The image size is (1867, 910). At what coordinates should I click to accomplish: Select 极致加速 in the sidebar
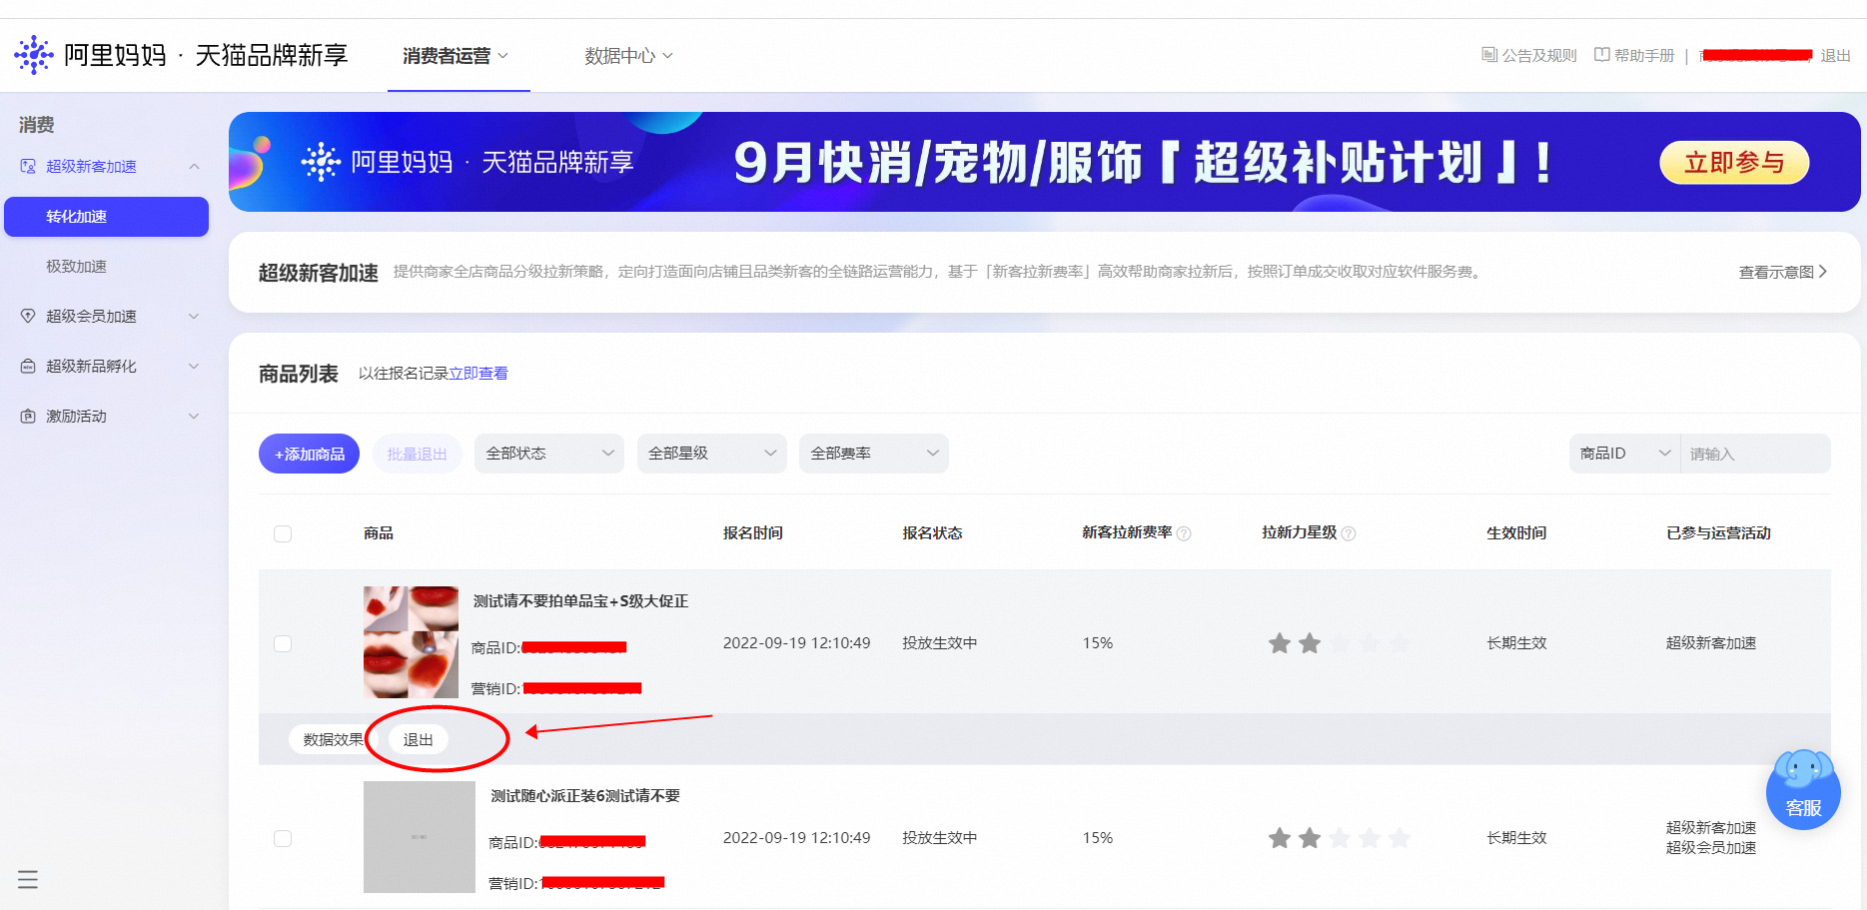[76, 266]
